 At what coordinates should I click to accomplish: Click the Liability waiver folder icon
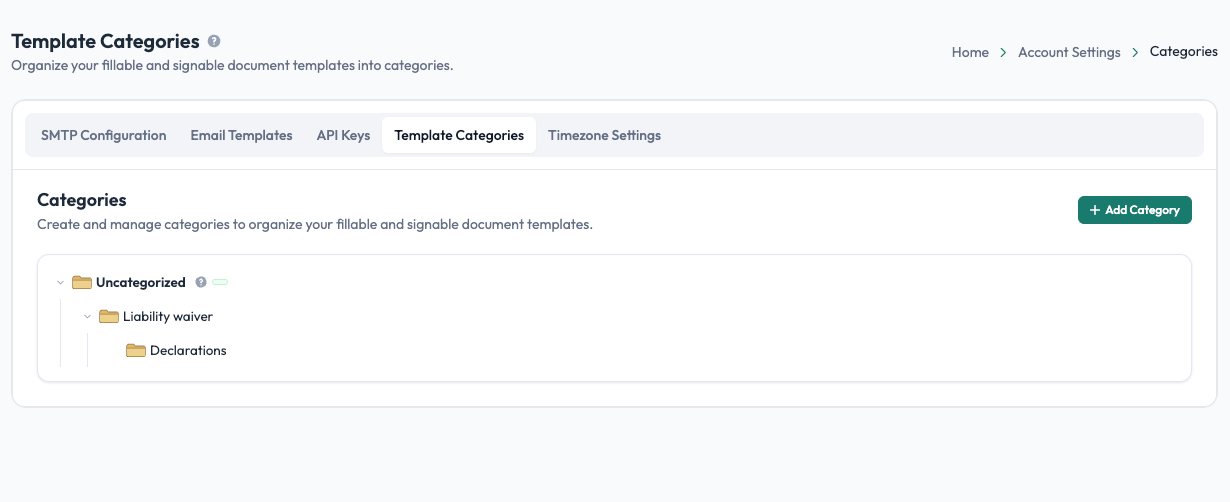[x=109, y=317]
